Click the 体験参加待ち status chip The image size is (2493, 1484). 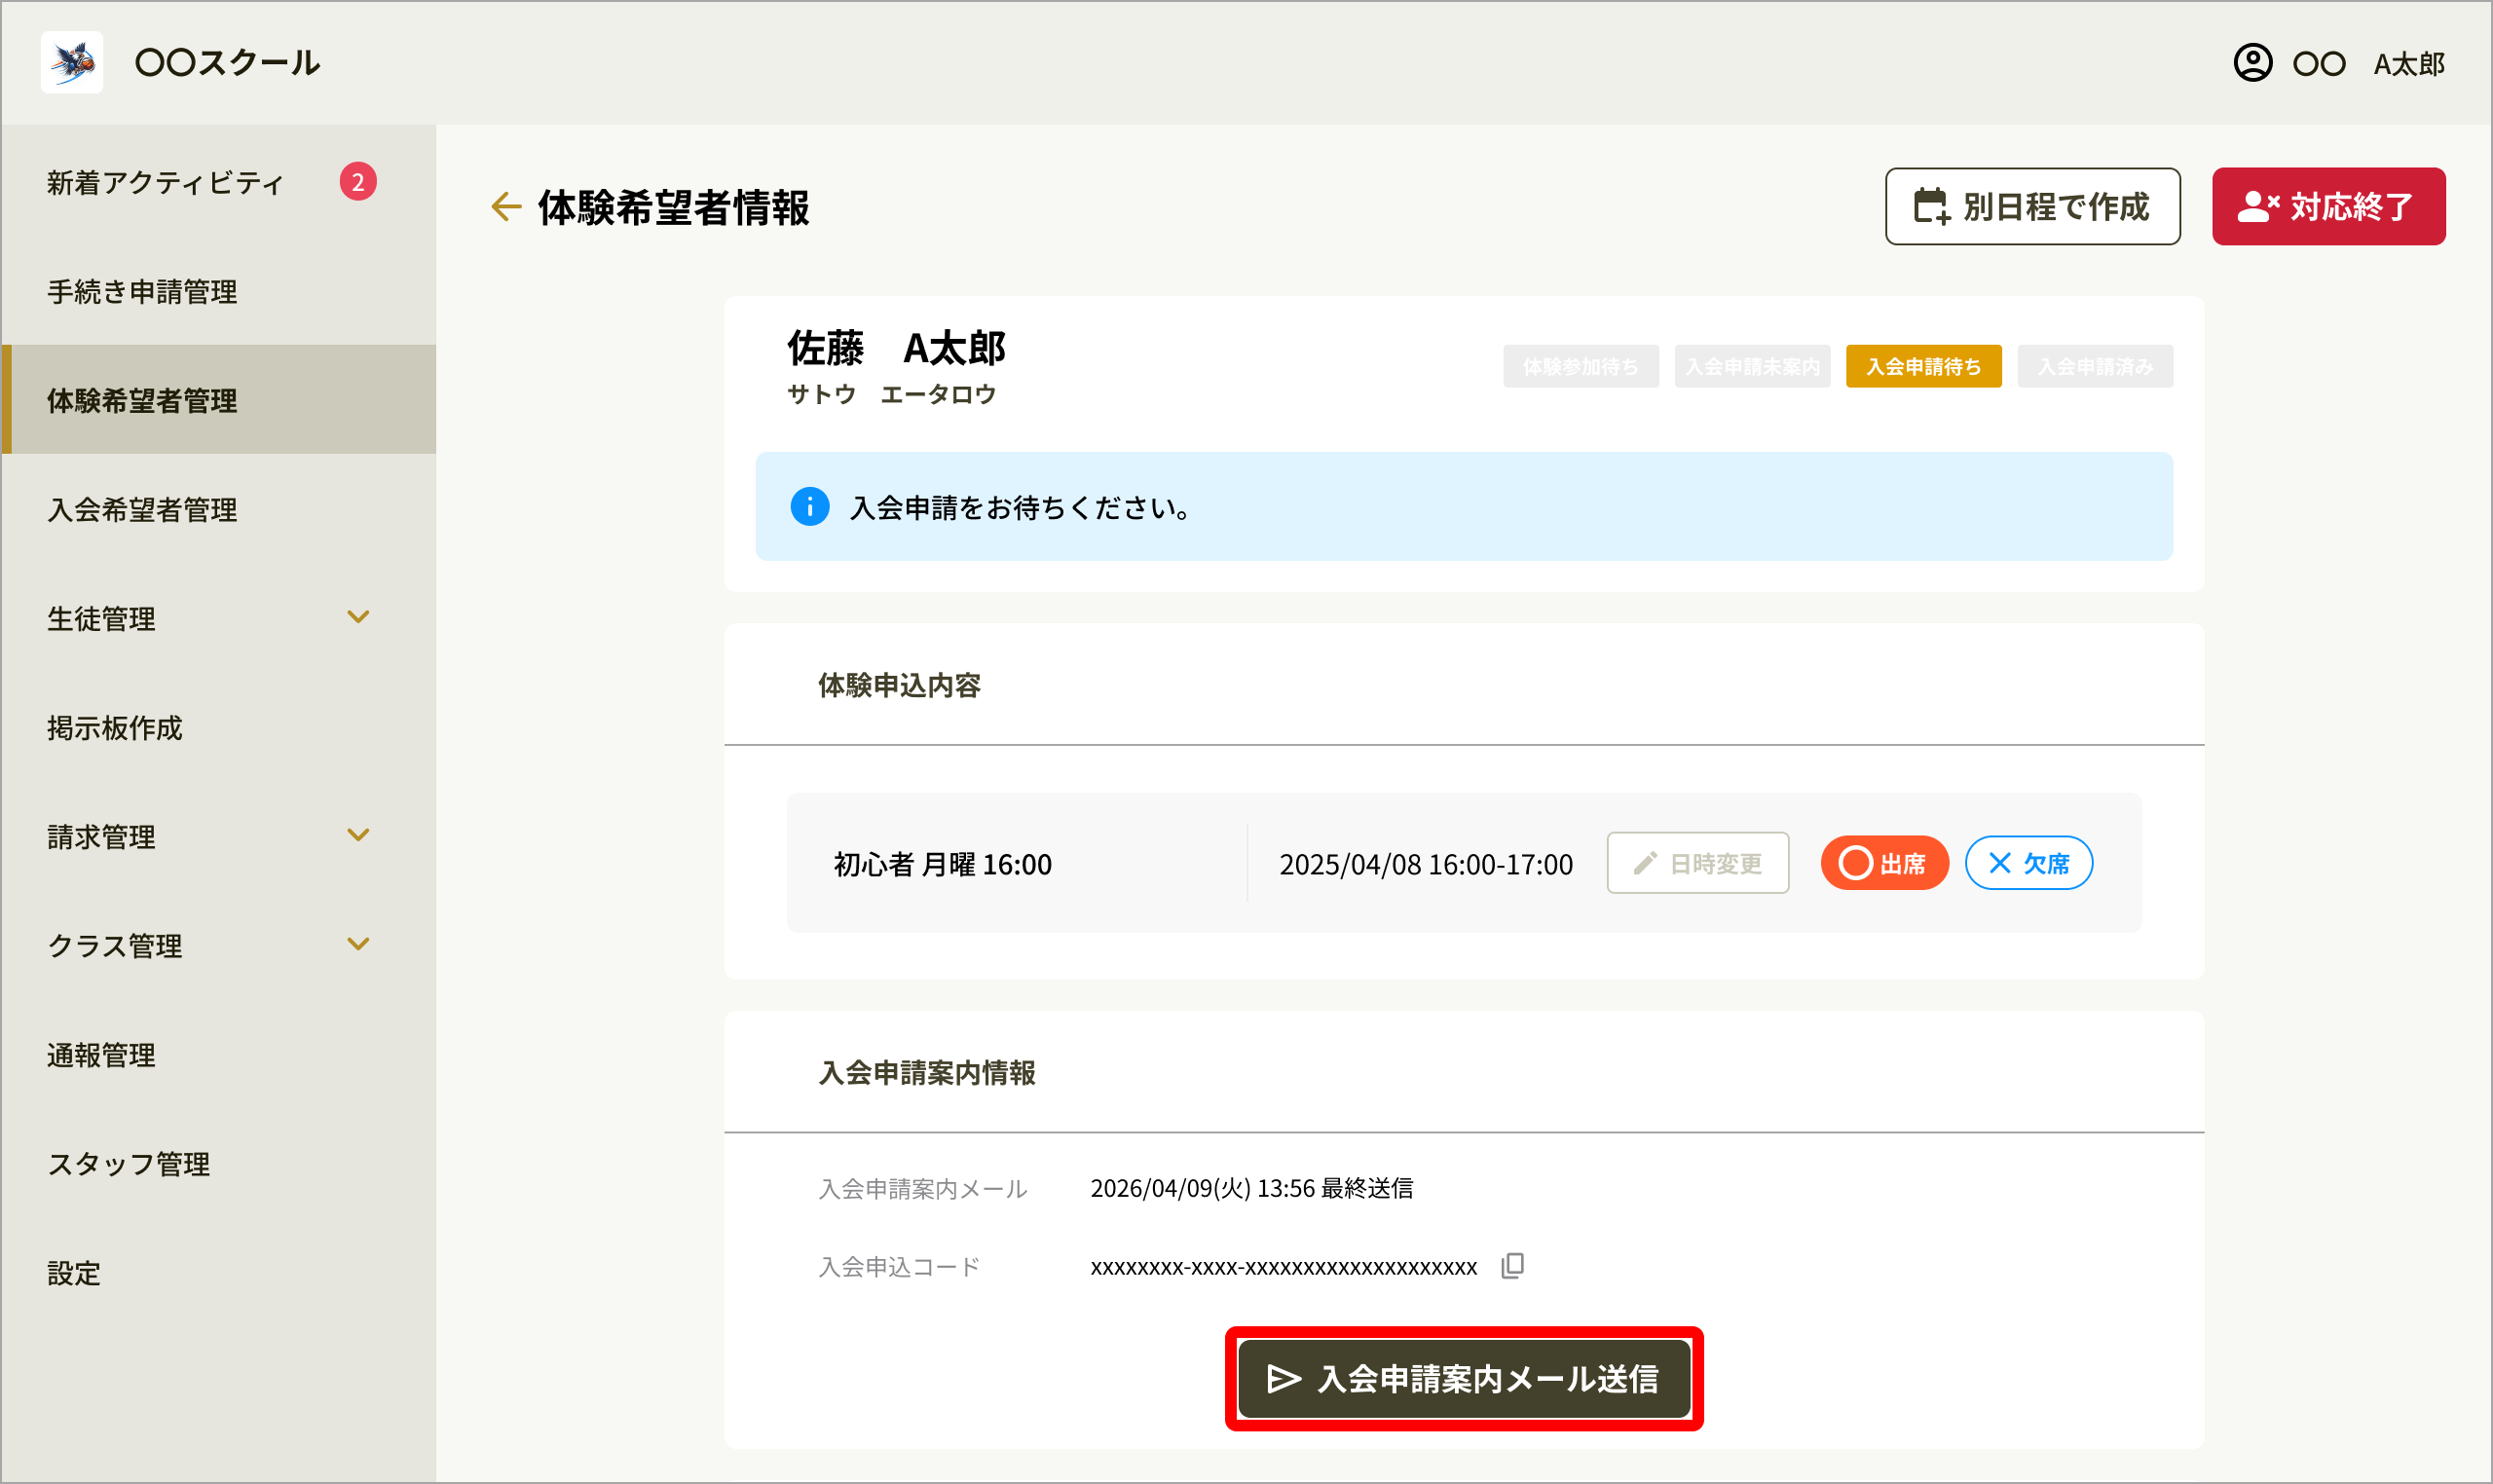[x=1580, y=367]
